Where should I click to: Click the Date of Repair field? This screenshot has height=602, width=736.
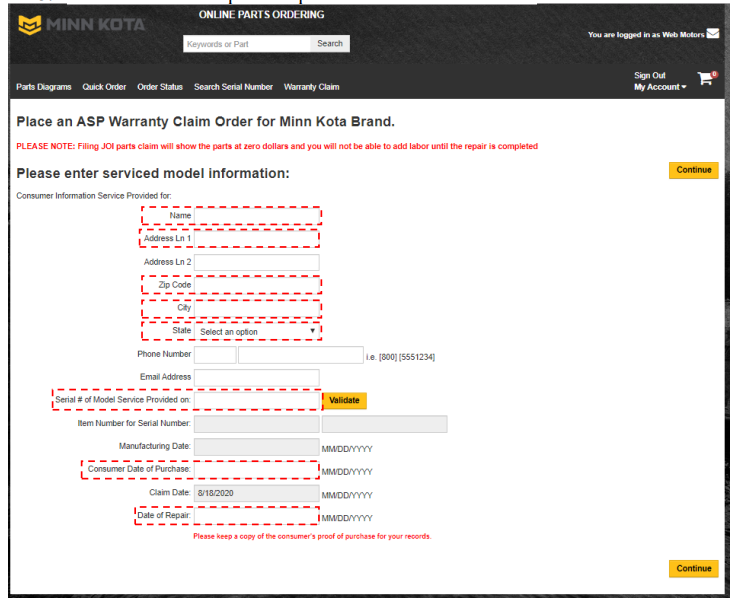257,516
